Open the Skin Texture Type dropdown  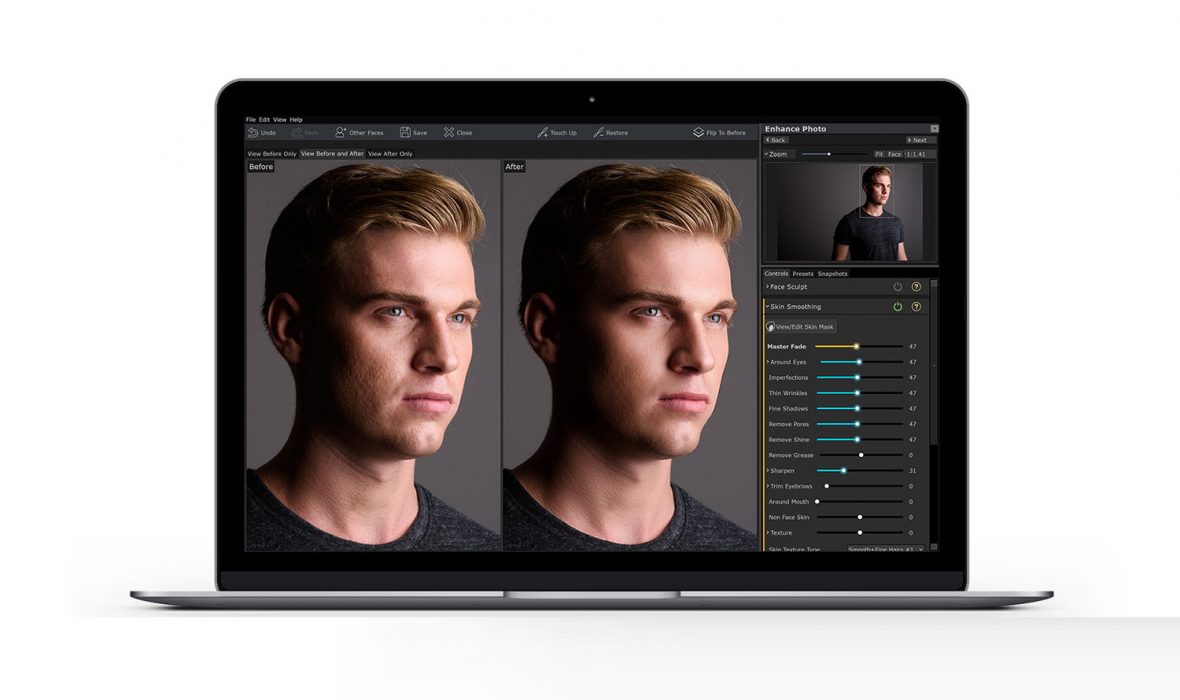(x=883, y=548)
